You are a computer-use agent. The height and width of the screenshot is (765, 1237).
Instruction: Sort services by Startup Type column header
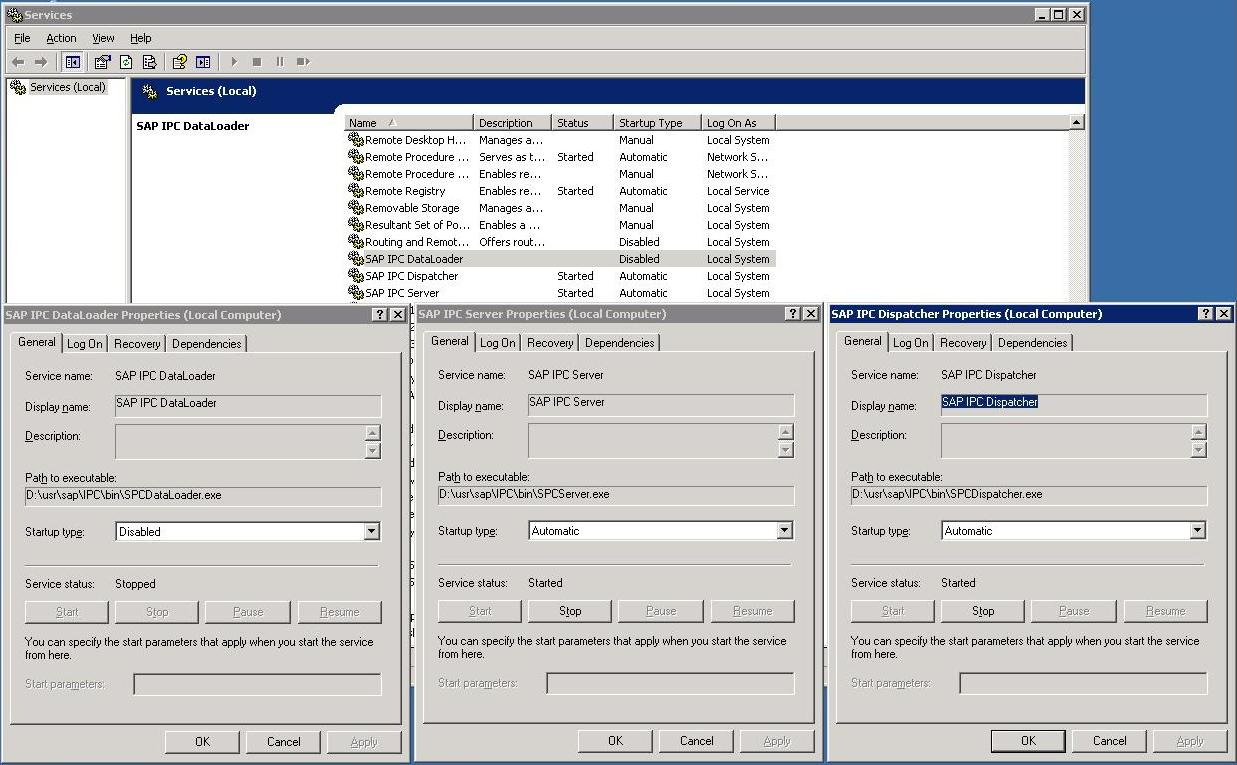click(657, 123)
